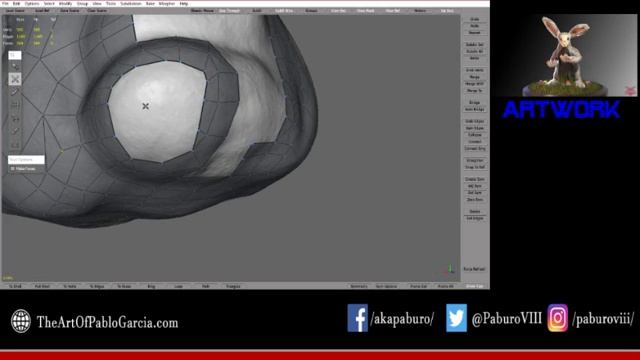This screenshot has width=640, height=360.
Task: Click the Merge button
Action: coord(475,77)
